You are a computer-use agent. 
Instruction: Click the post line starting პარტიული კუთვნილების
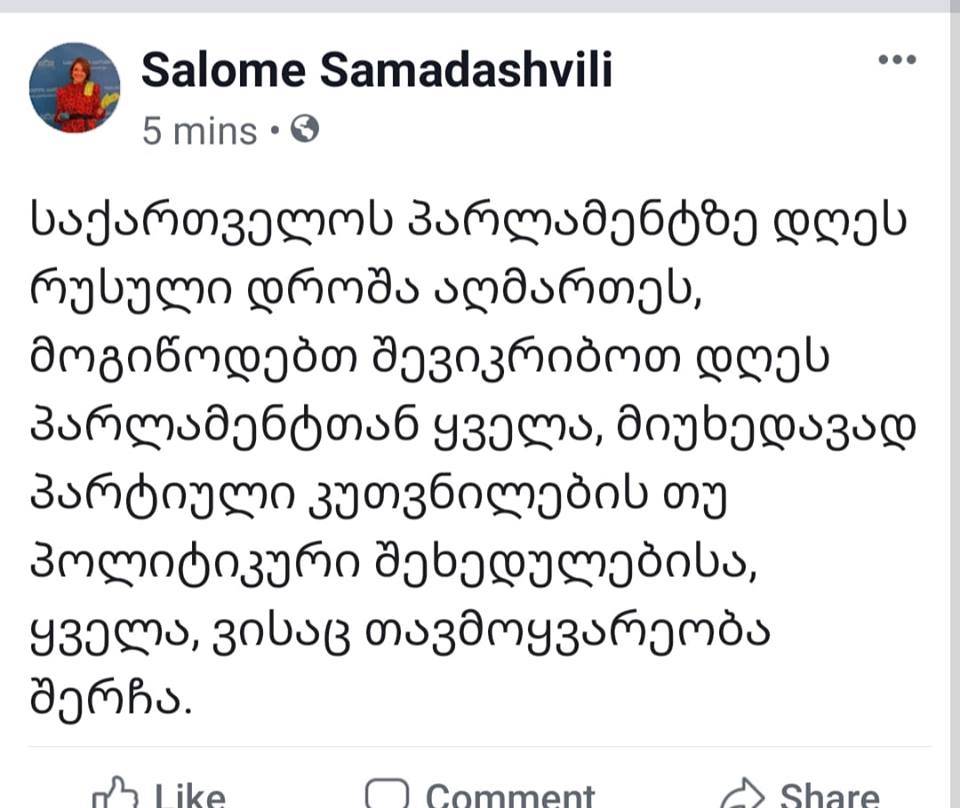coord(378,496)
